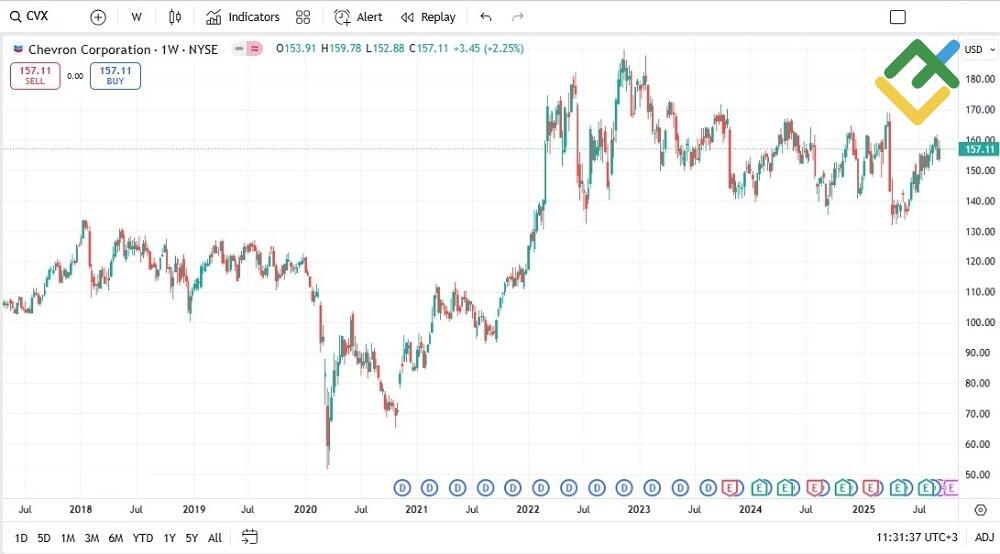Open the indicator templates grid icon
1000x554 pixels.
coord(303,17)
